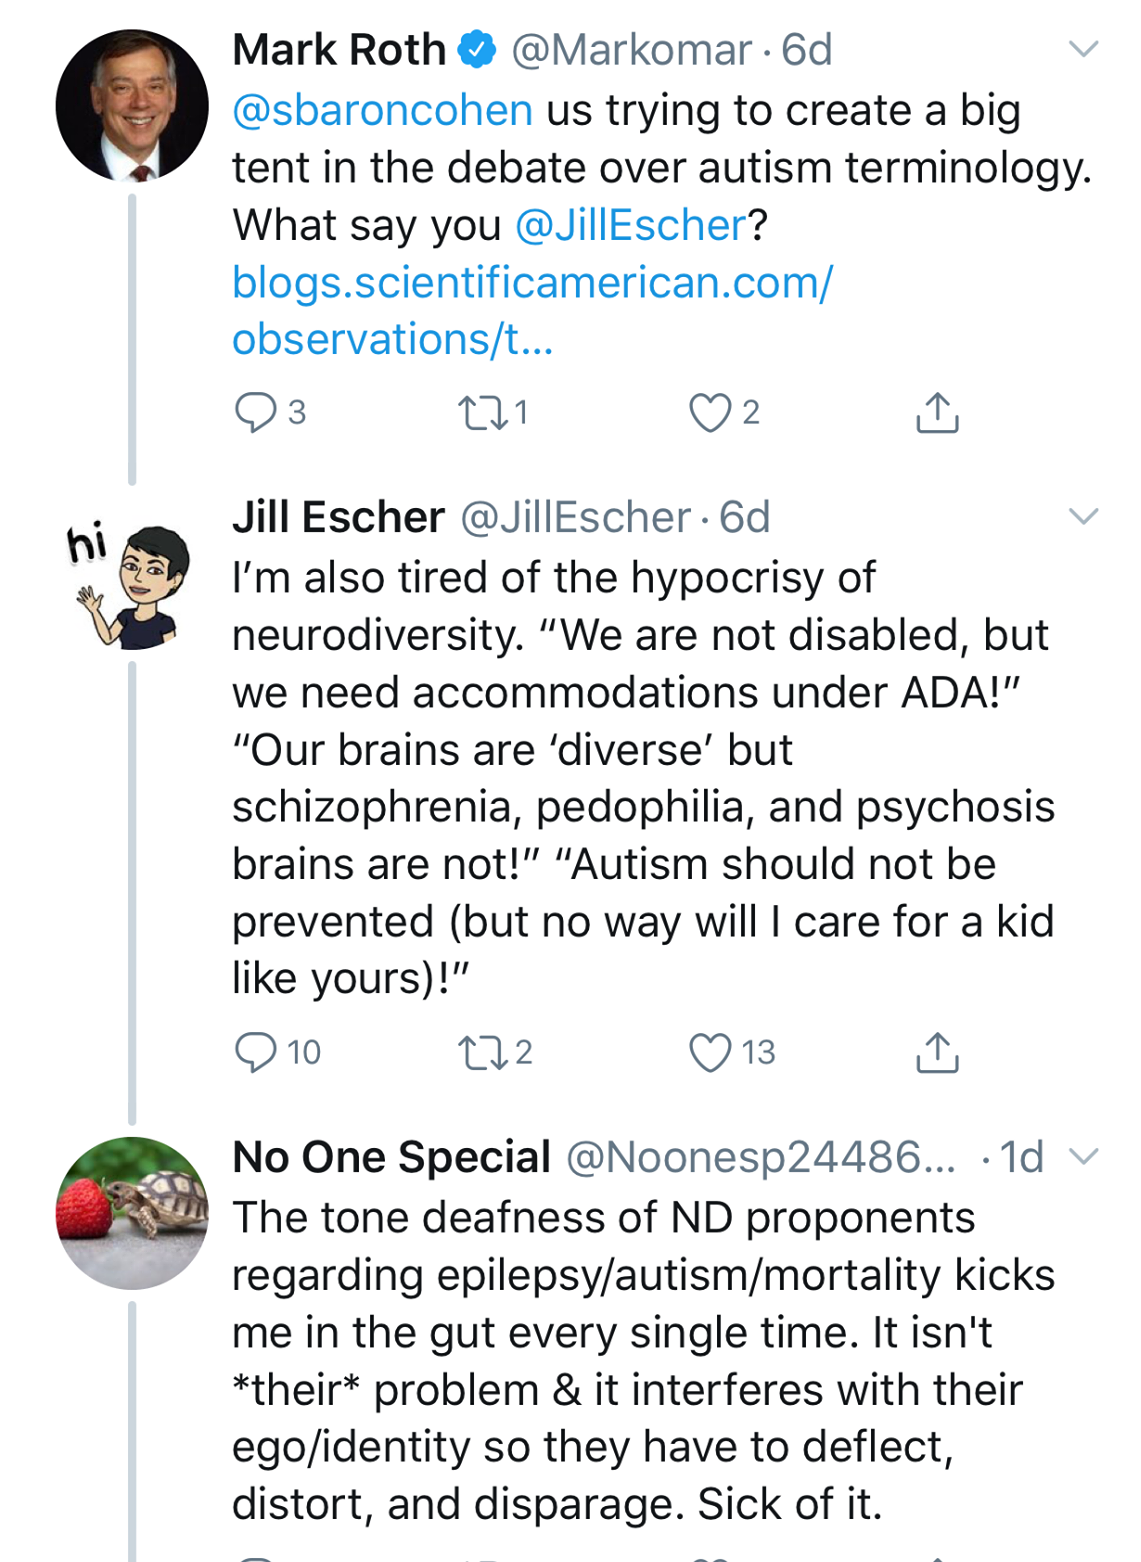Open No One Special's turtle avatar
The image size is (1141, 1562).
[132, 1213]
